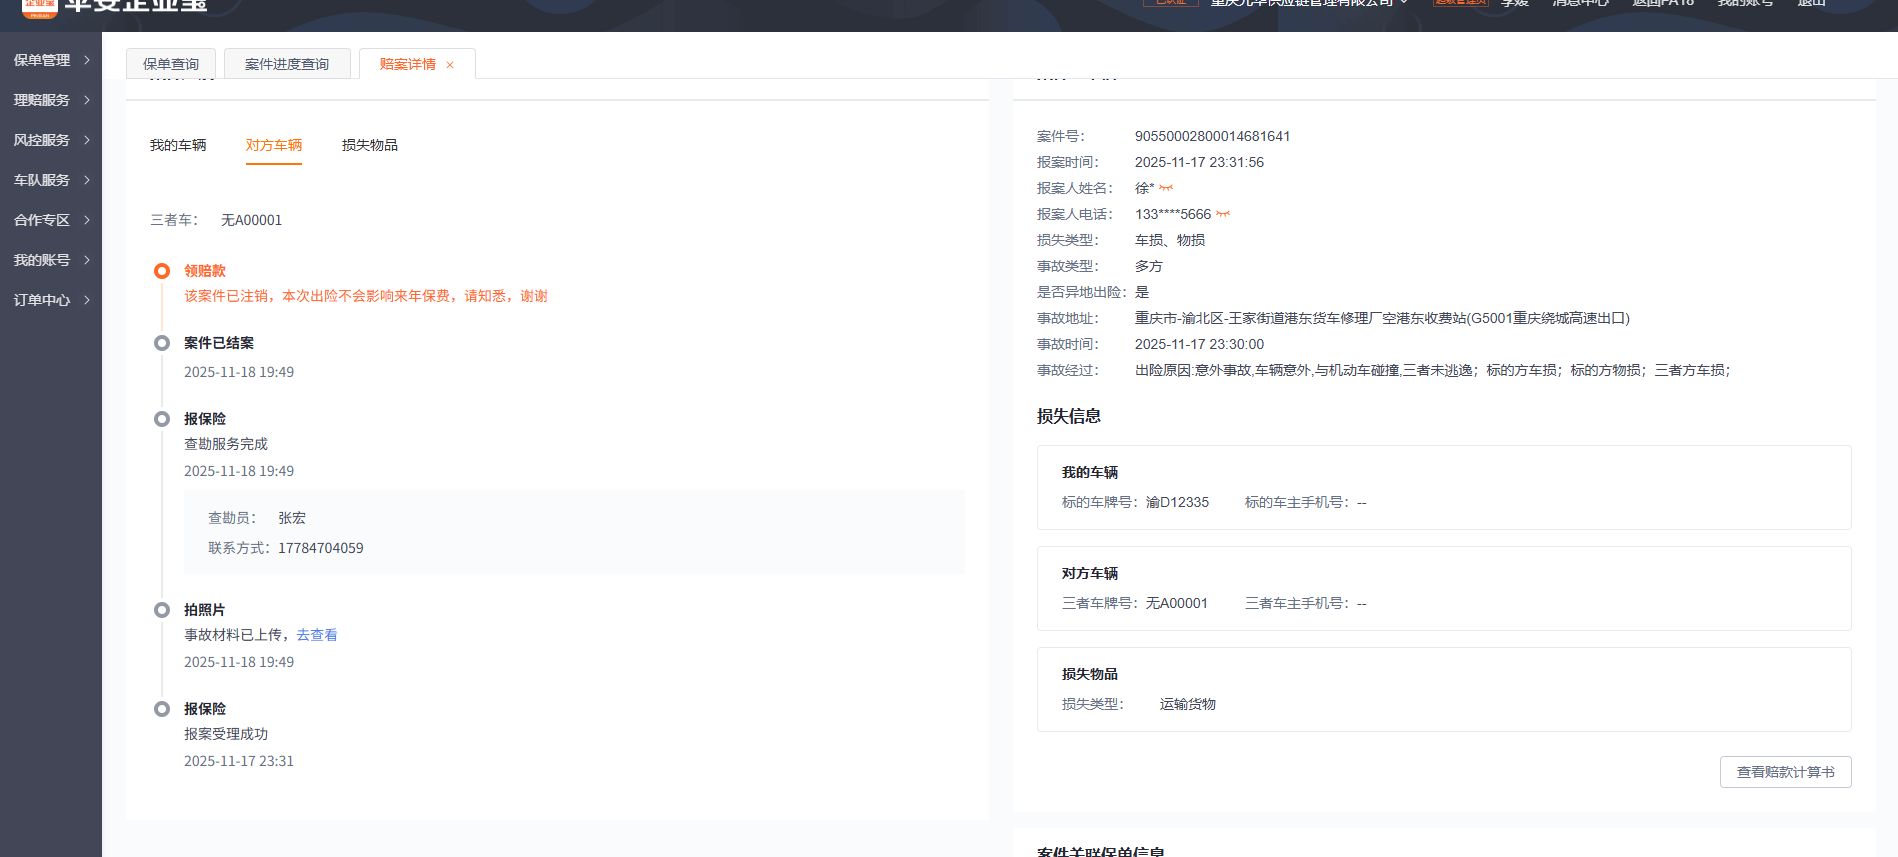1898x857 pixels.
Task: Open the 车队服务 sidebar section
Action: (x=51, y=180)
